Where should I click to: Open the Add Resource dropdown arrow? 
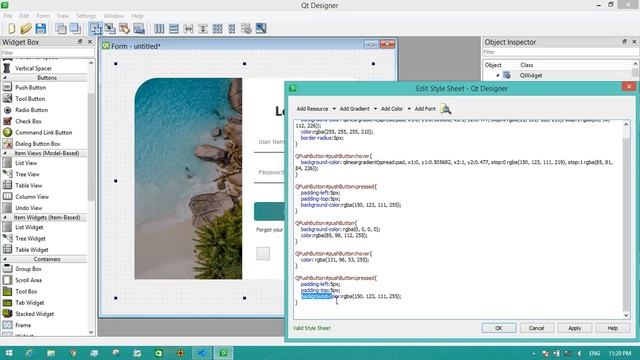click(x=334, y=109)
